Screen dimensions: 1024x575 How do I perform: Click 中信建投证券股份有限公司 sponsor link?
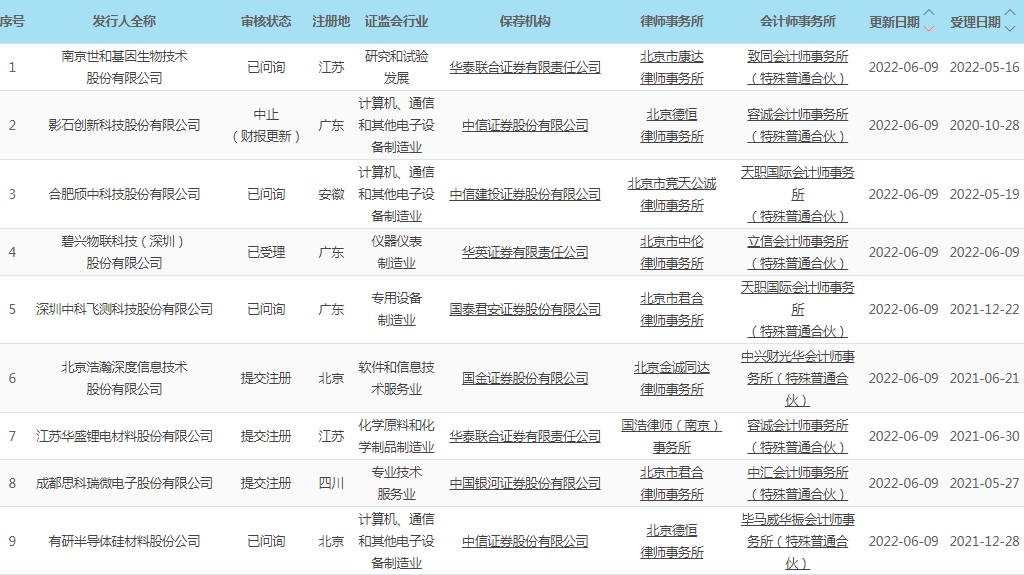click(x=525, y=194)
